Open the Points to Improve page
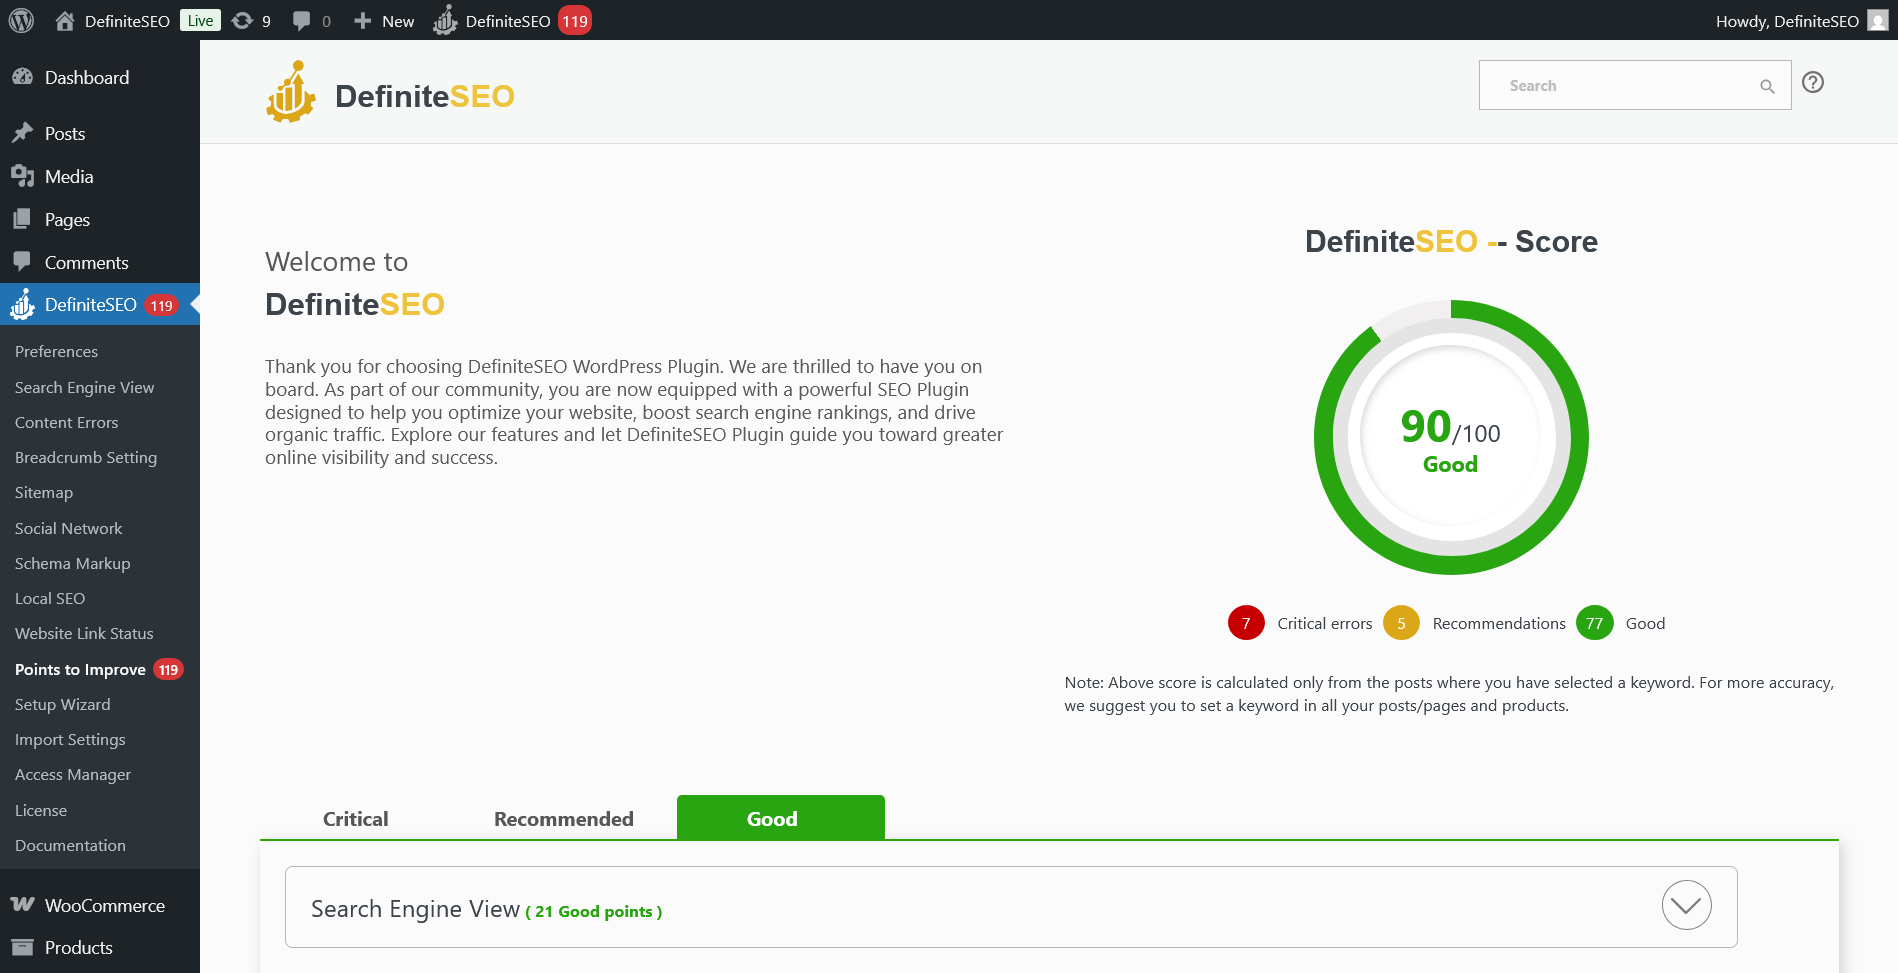This screenshot has height=973, width=1898. [80, 669]
